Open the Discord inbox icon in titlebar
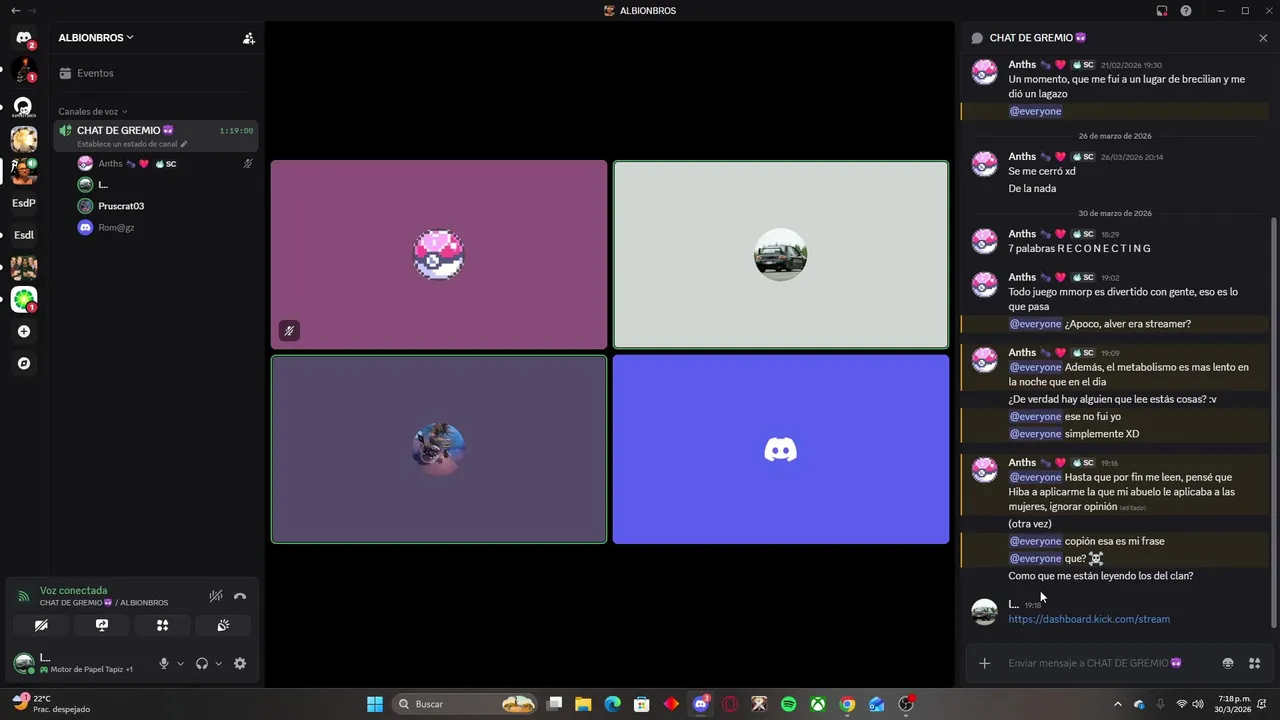The height and width of the screenshot is (720, 1280). click(x=1162, y=11)
